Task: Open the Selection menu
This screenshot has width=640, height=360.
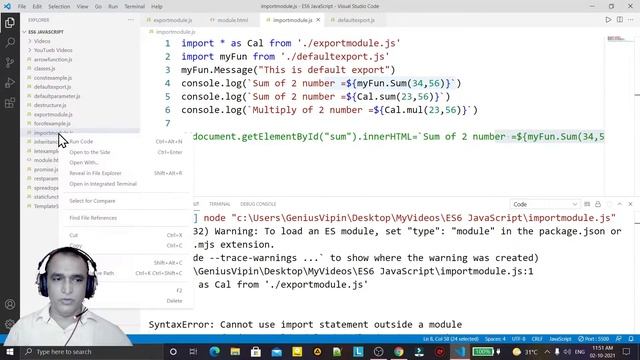Action: pyautogui.click(x=59, y=6)
